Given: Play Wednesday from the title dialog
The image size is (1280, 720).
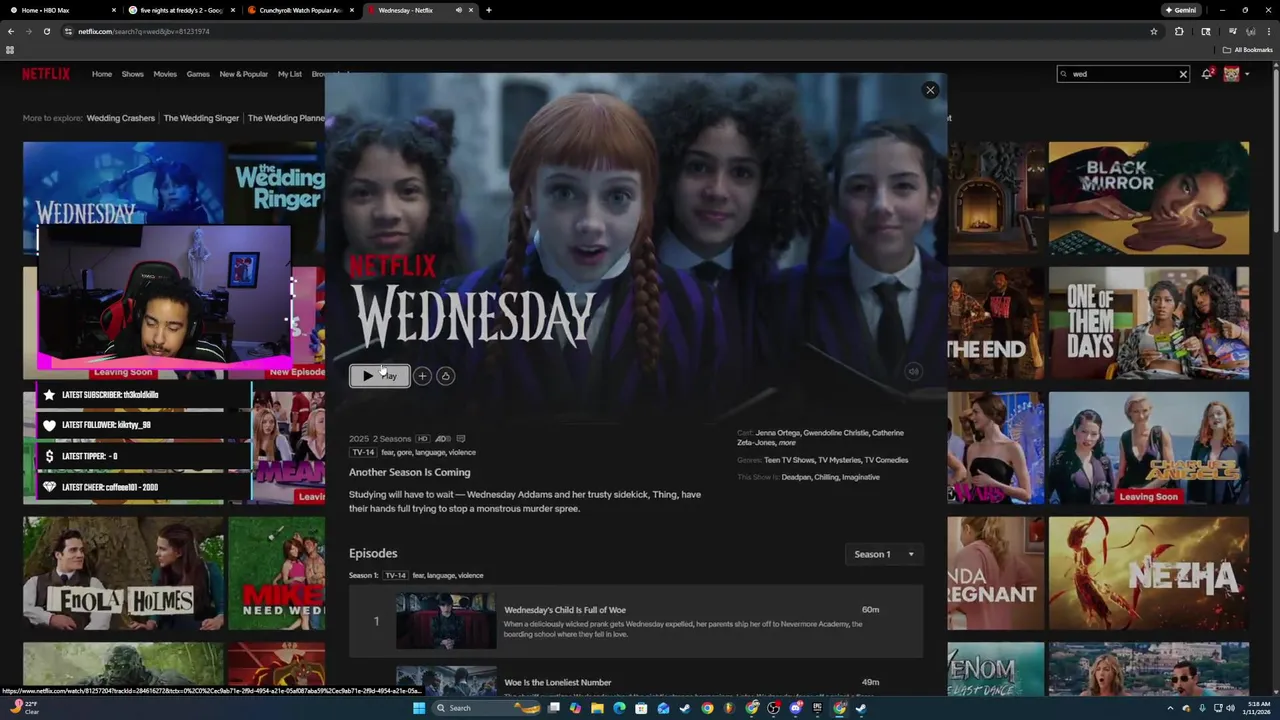Looking at the screenshot, I should (x=379, y=376).
